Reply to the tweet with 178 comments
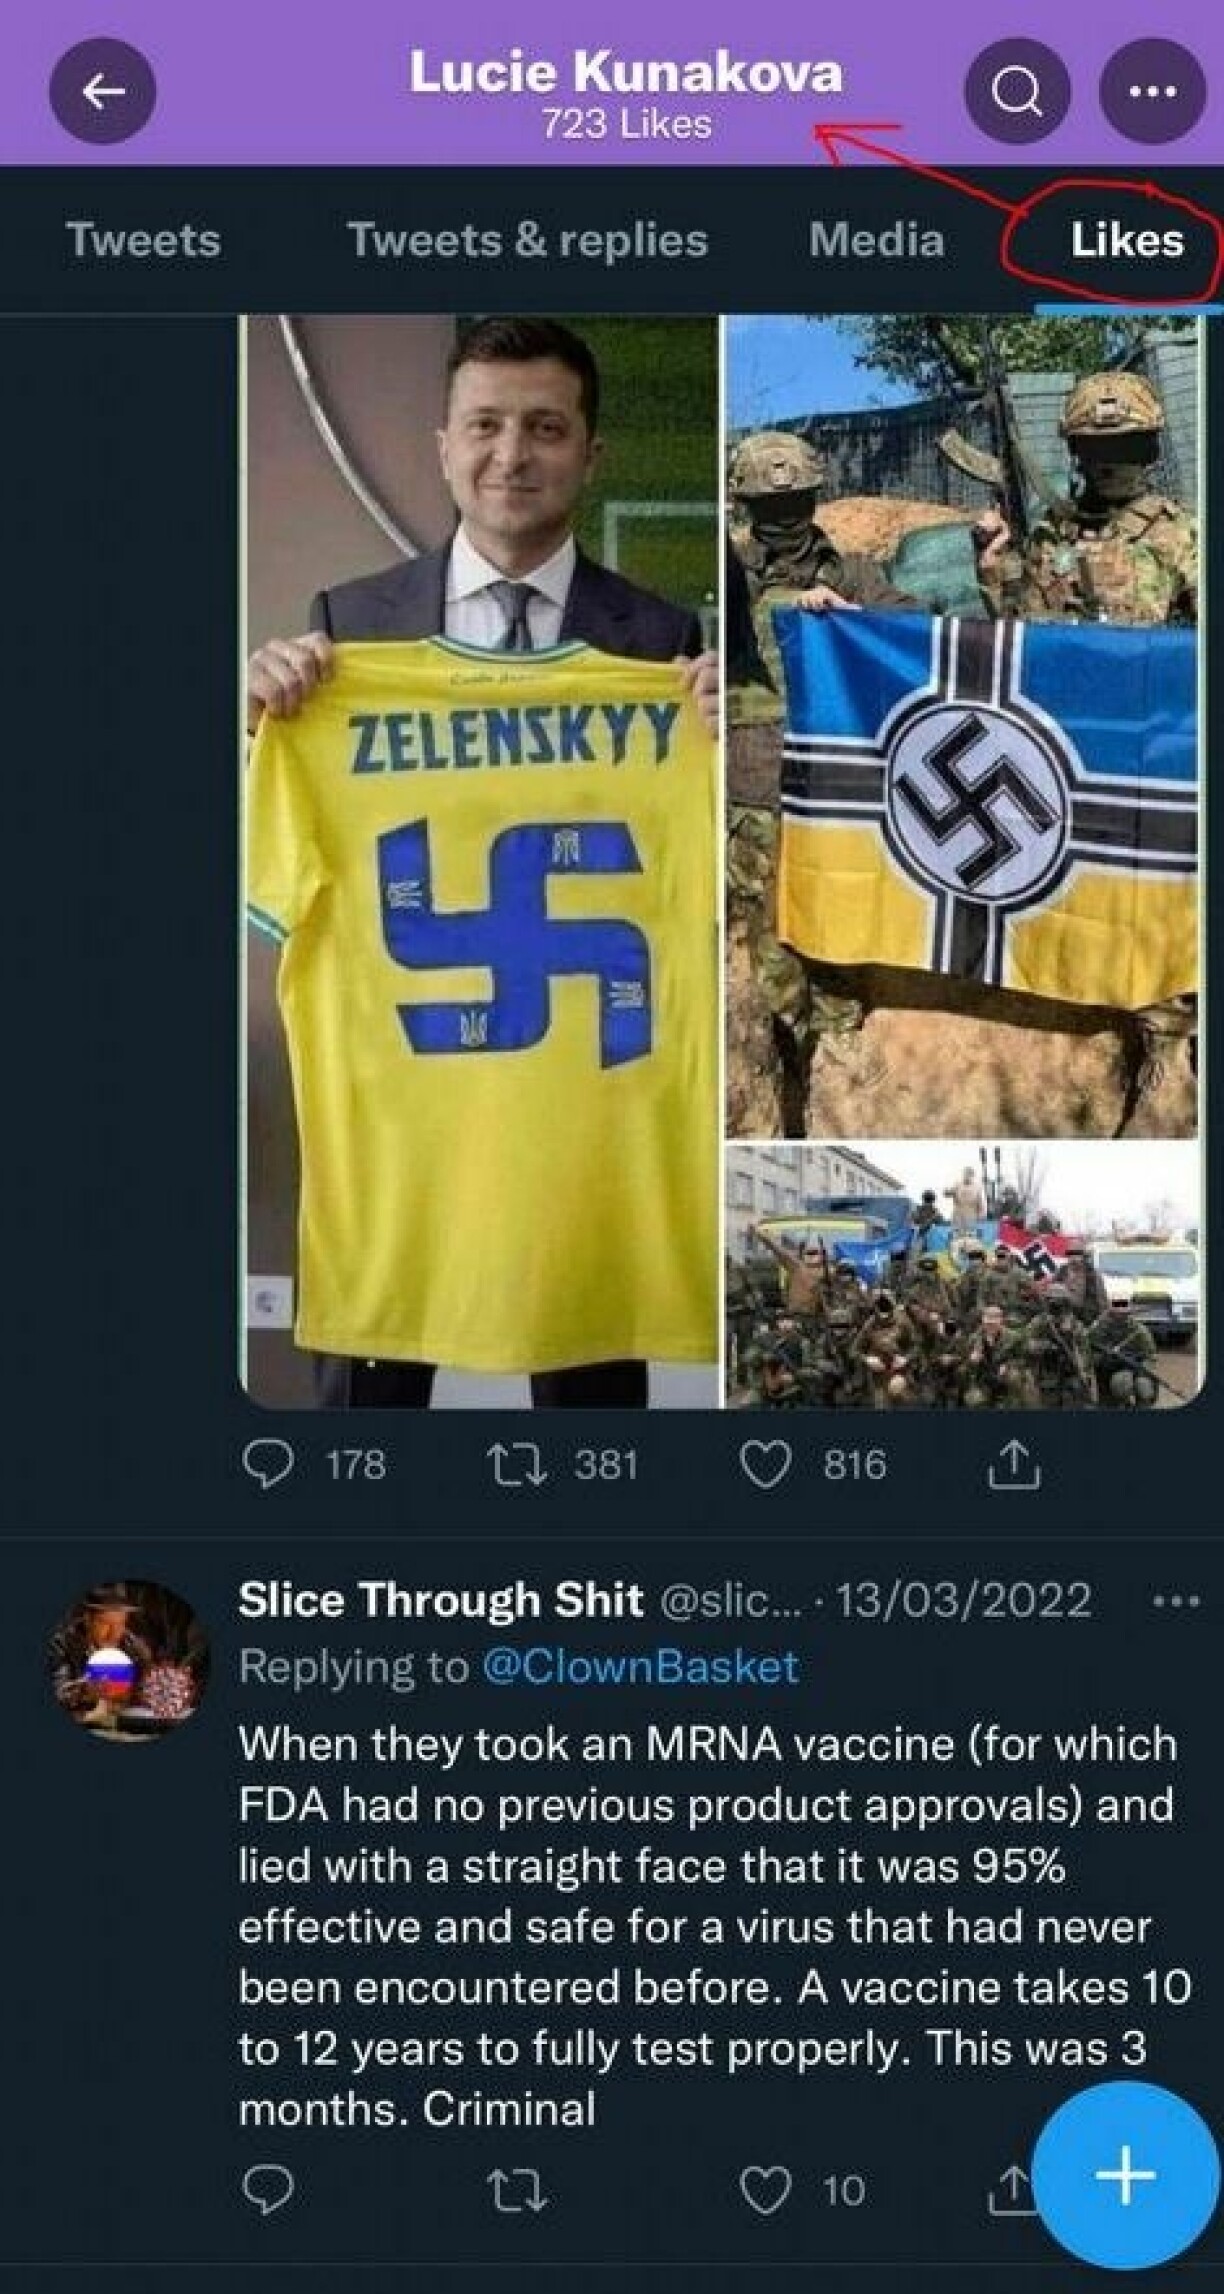1224x2294 pixels. [268, 1465]
